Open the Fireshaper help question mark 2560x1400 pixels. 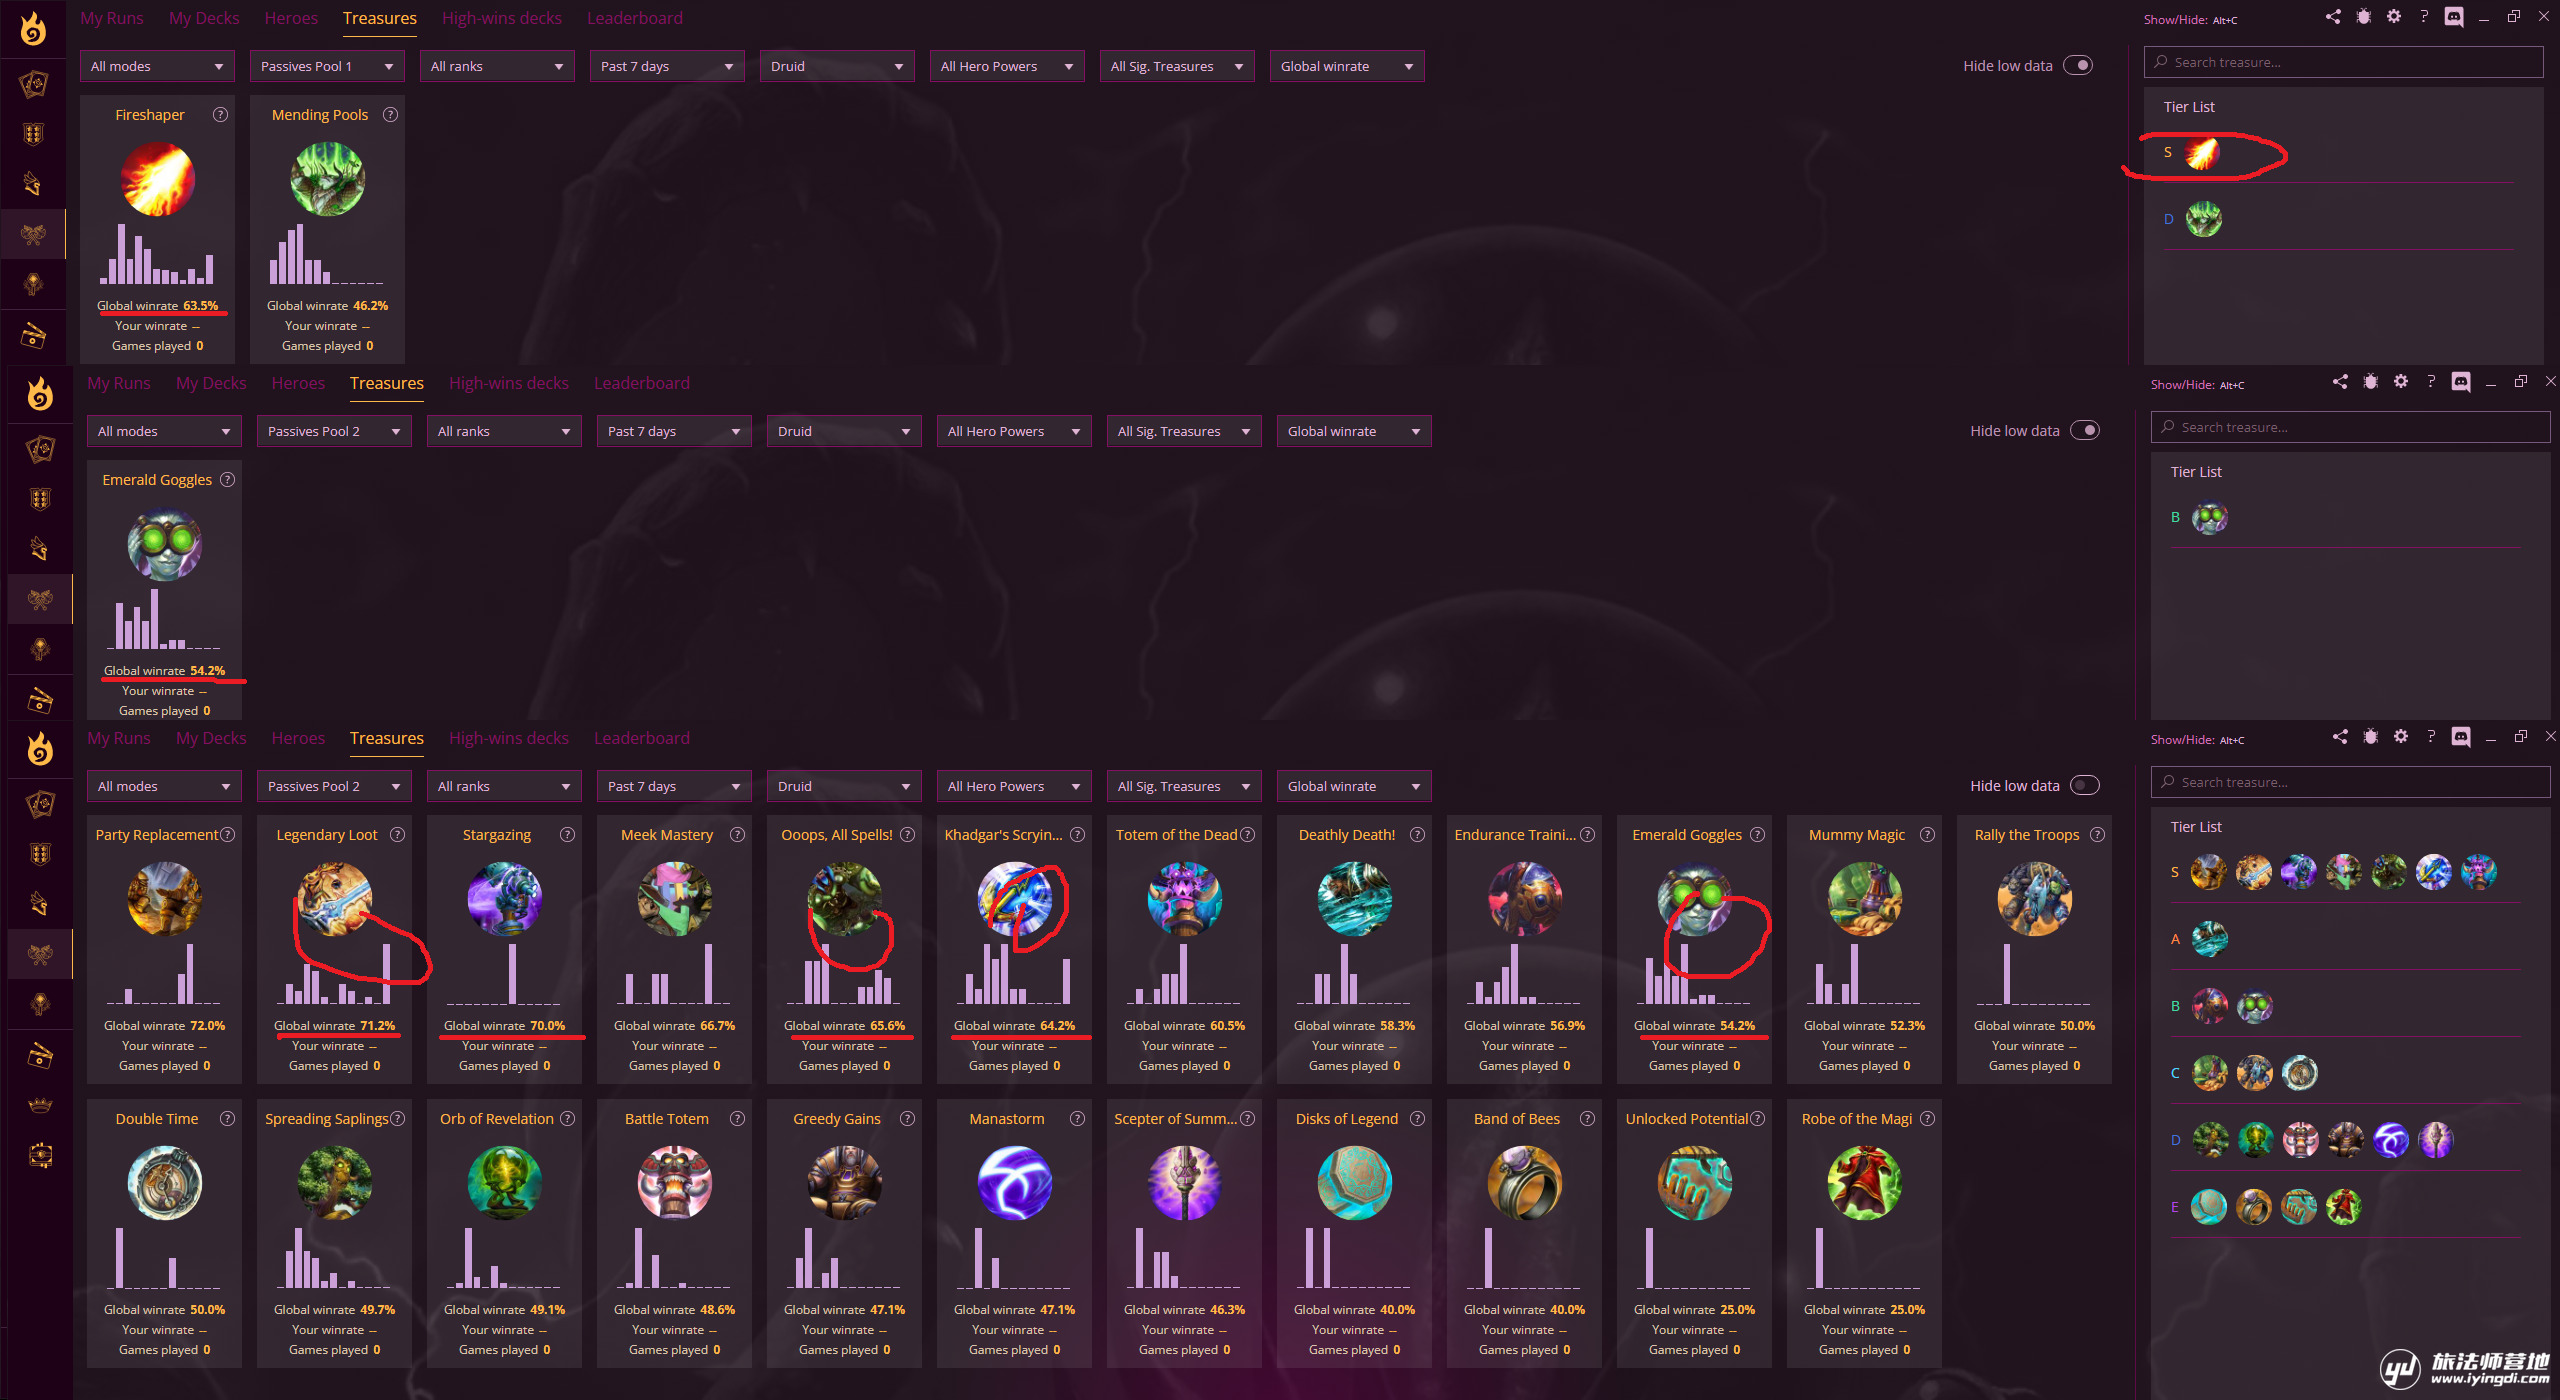[x=221, y=115]
